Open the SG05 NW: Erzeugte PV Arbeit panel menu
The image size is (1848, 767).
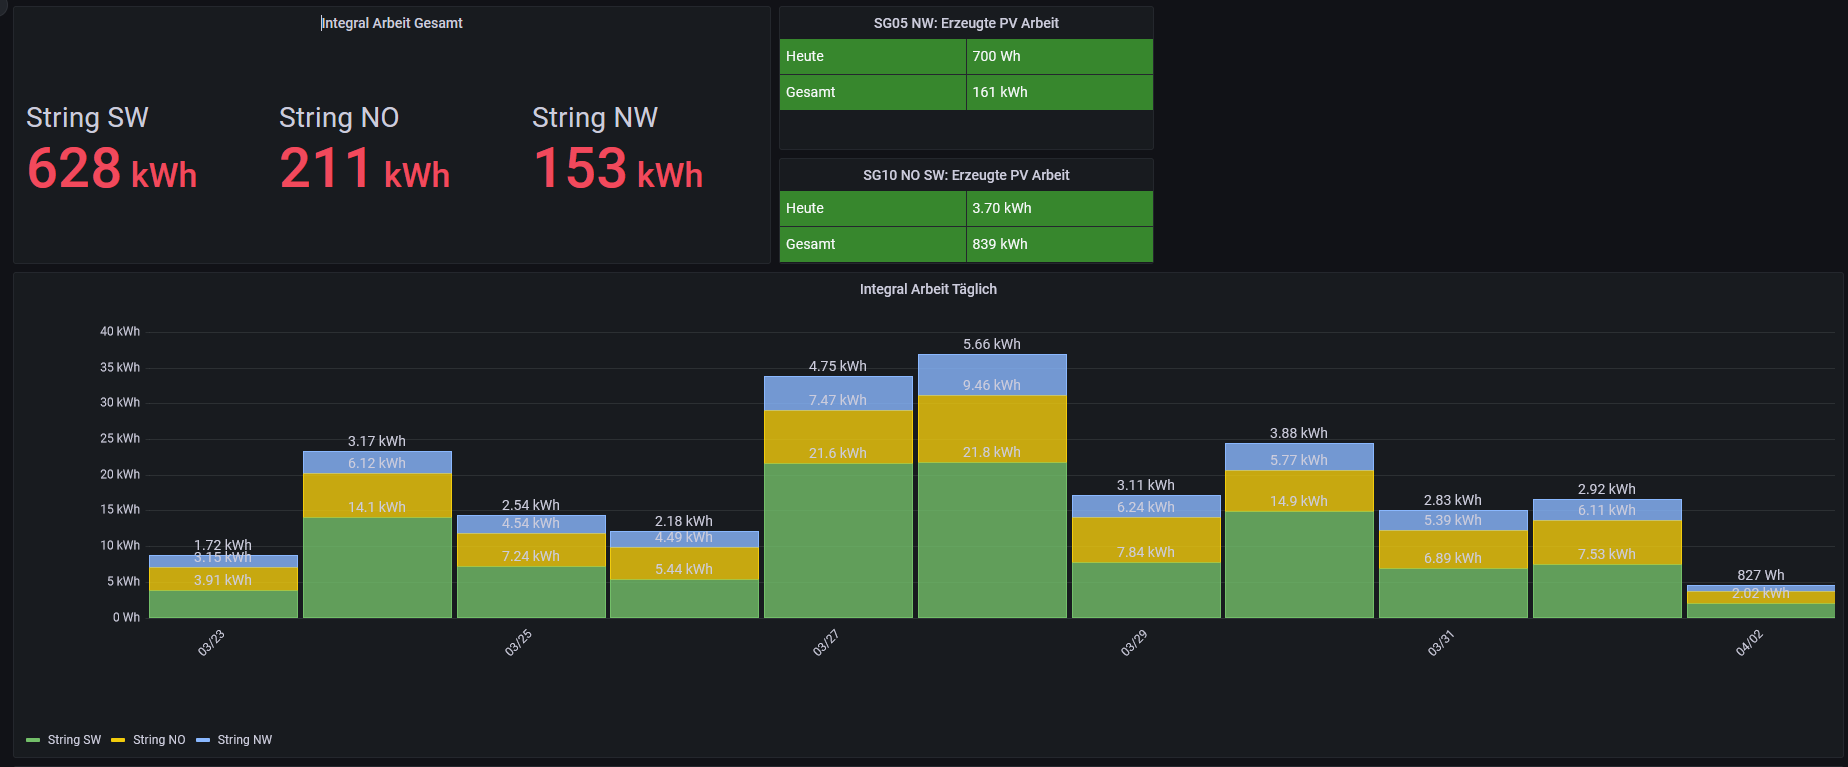click(x=965, y=23)
